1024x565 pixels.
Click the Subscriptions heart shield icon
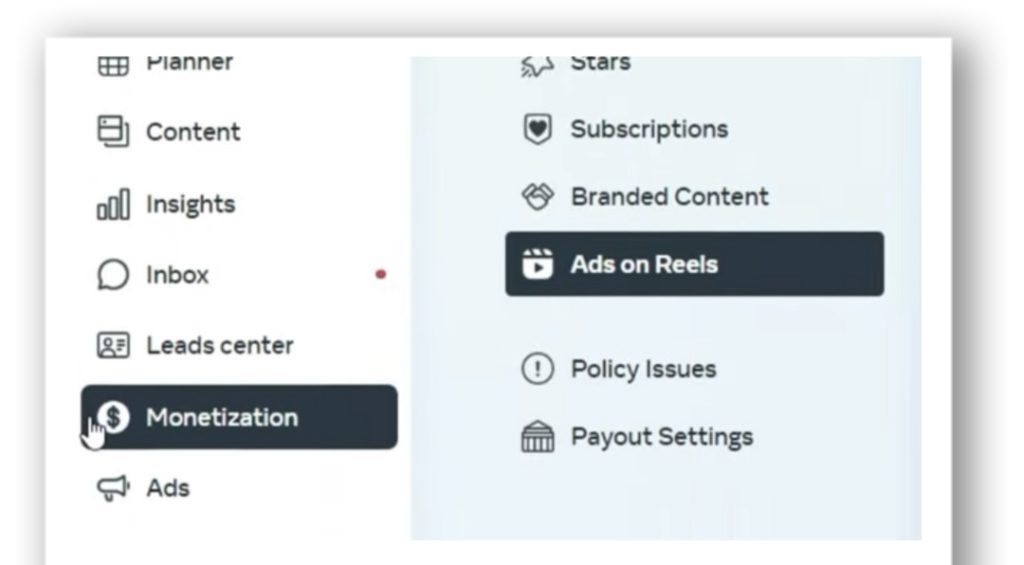point(537,130)
